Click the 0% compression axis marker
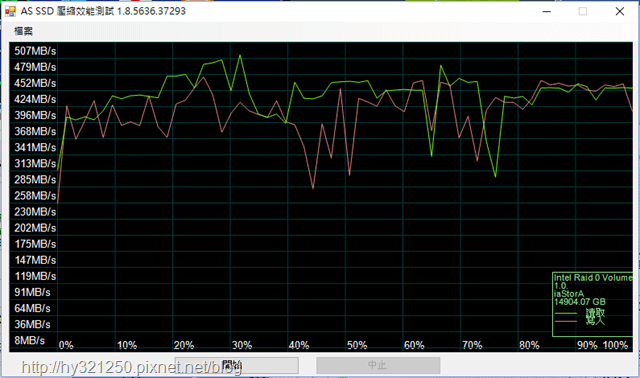The height and width of the screenshot is (378, 640). tap(66, 345)
